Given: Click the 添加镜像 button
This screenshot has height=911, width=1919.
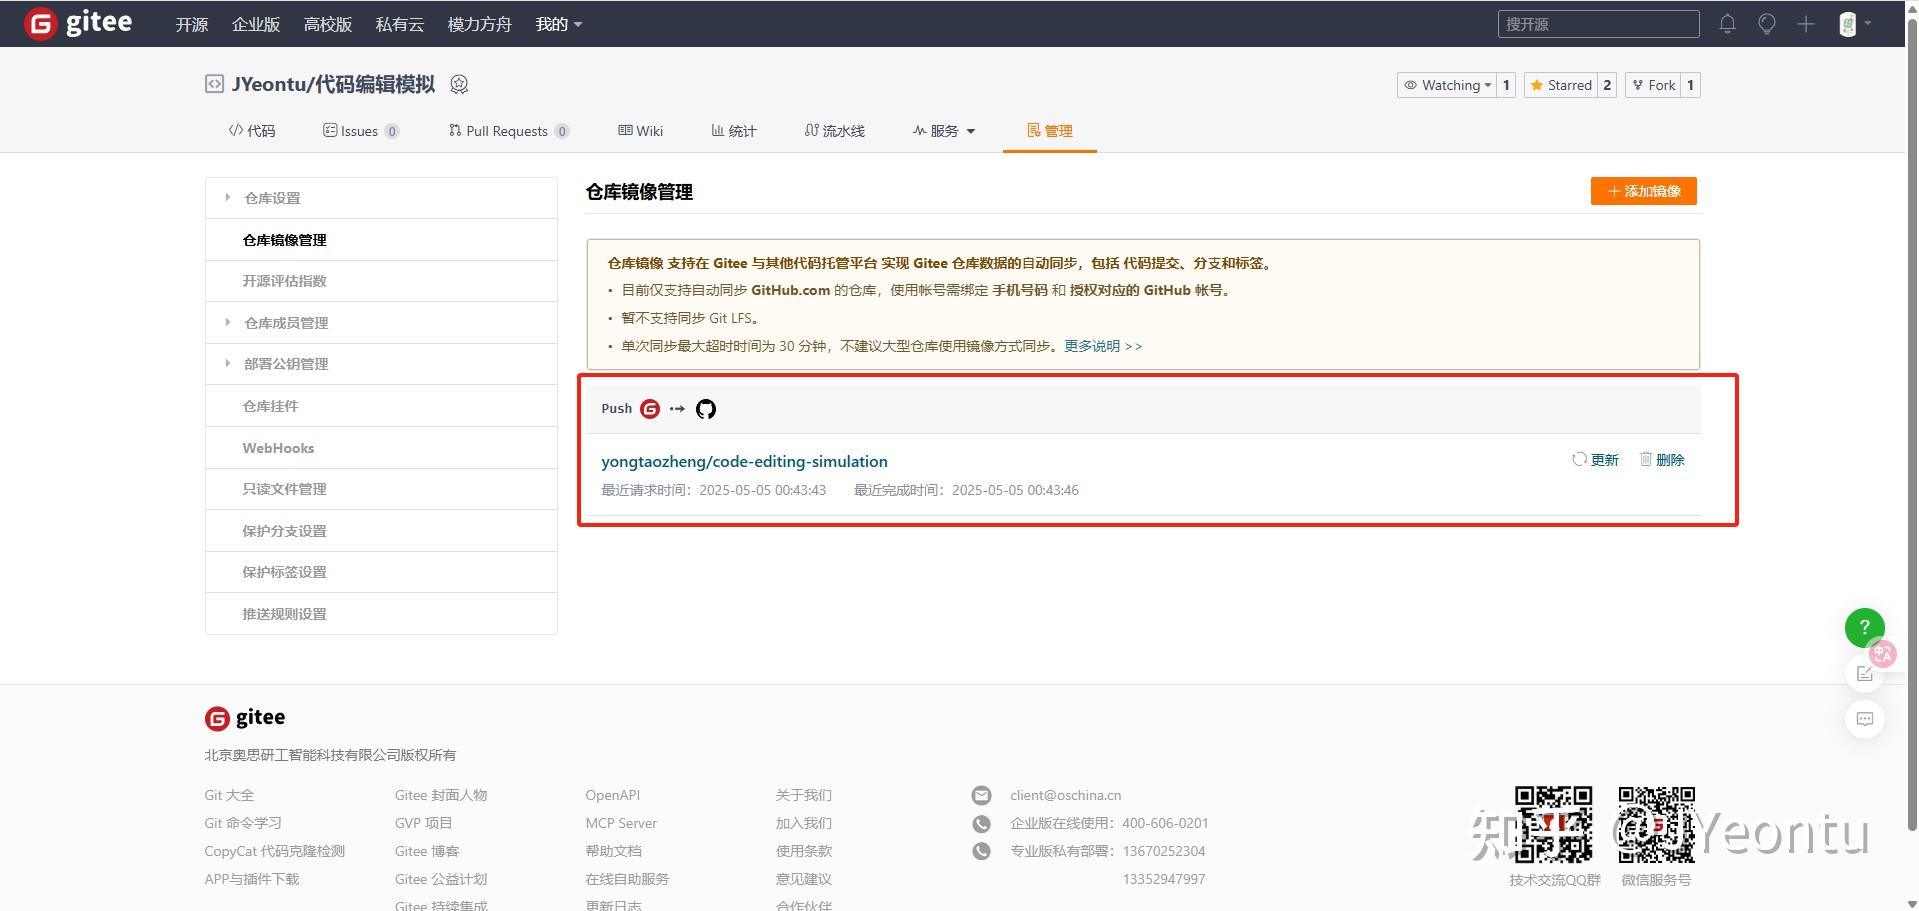Looking at the screenshot, I should (1642, 191).
